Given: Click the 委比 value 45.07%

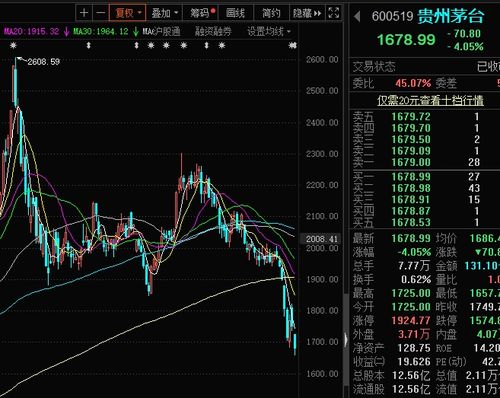Looking at the screenshot, I should 413,83.
